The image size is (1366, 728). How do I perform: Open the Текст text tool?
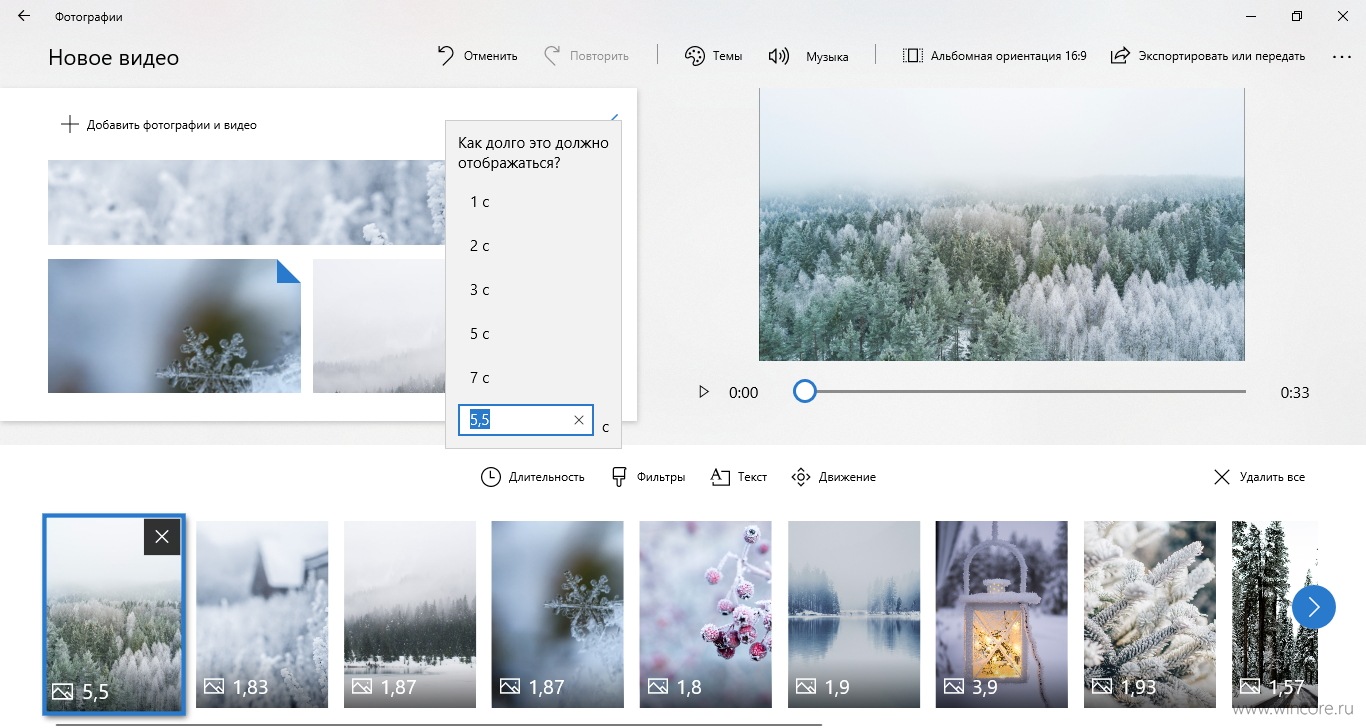739,477
